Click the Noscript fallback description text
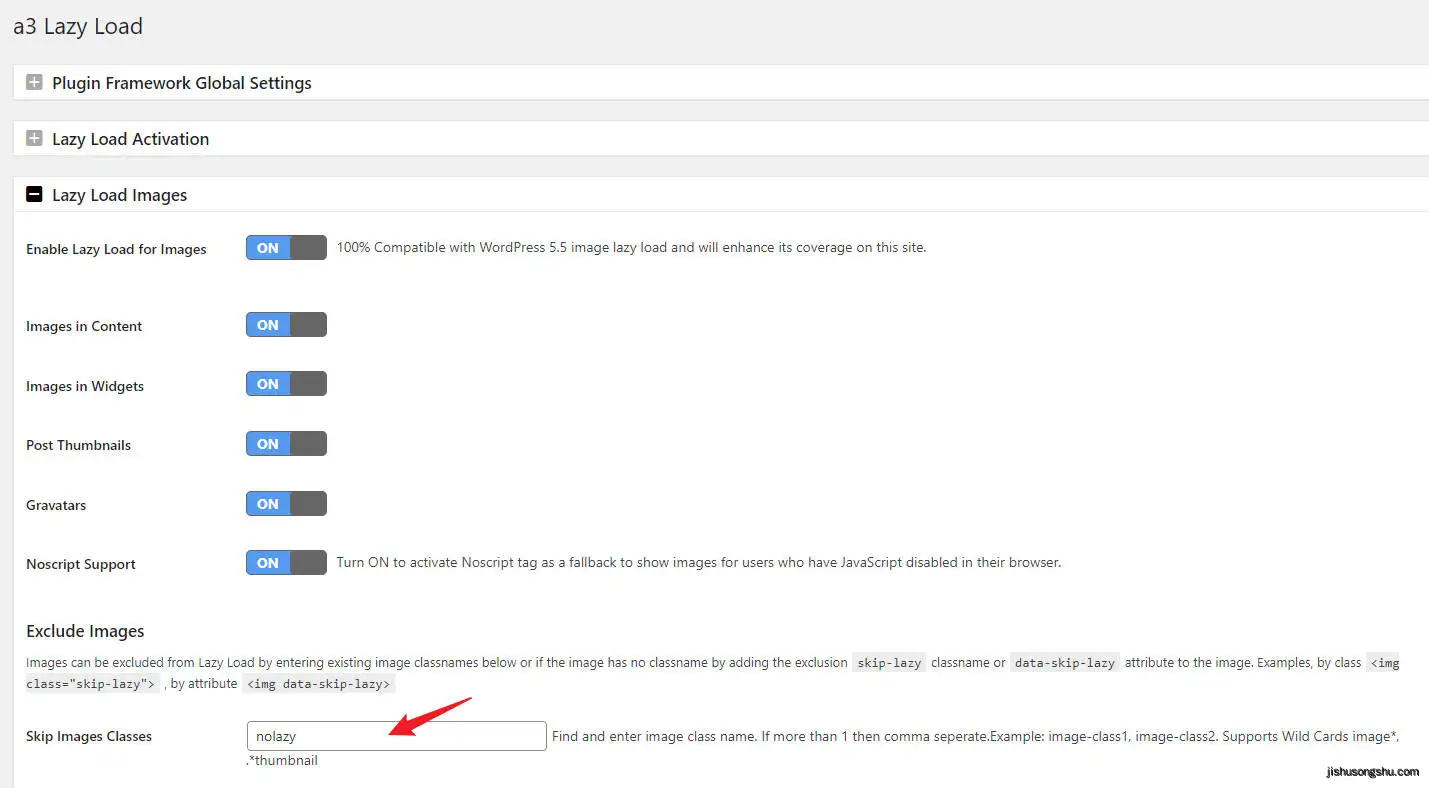This screenshot has height=788, width=1429. pos(698,562)
